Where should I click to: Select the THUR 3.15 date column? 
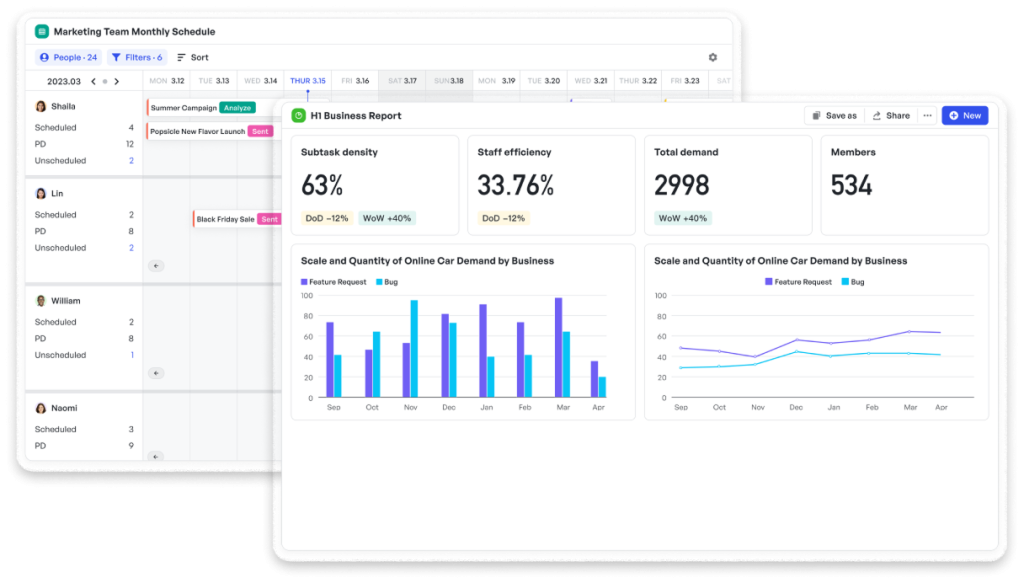pos(307,81)
